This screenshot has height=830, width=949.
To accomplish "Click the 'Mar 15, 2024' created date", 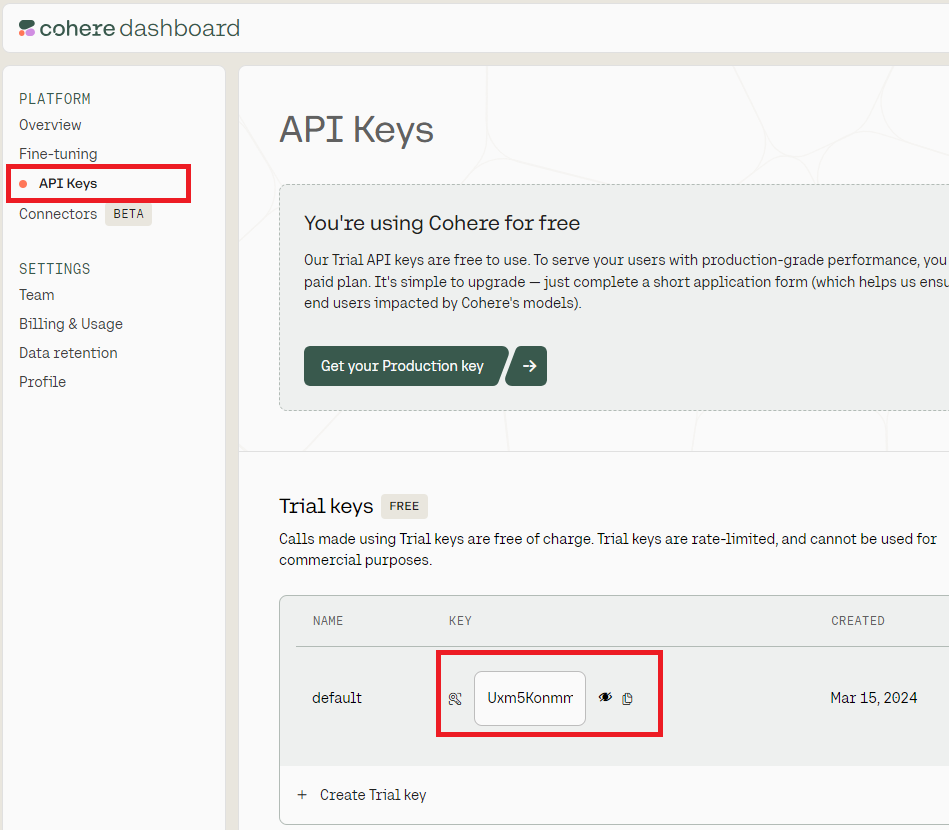I will point(873,698).
